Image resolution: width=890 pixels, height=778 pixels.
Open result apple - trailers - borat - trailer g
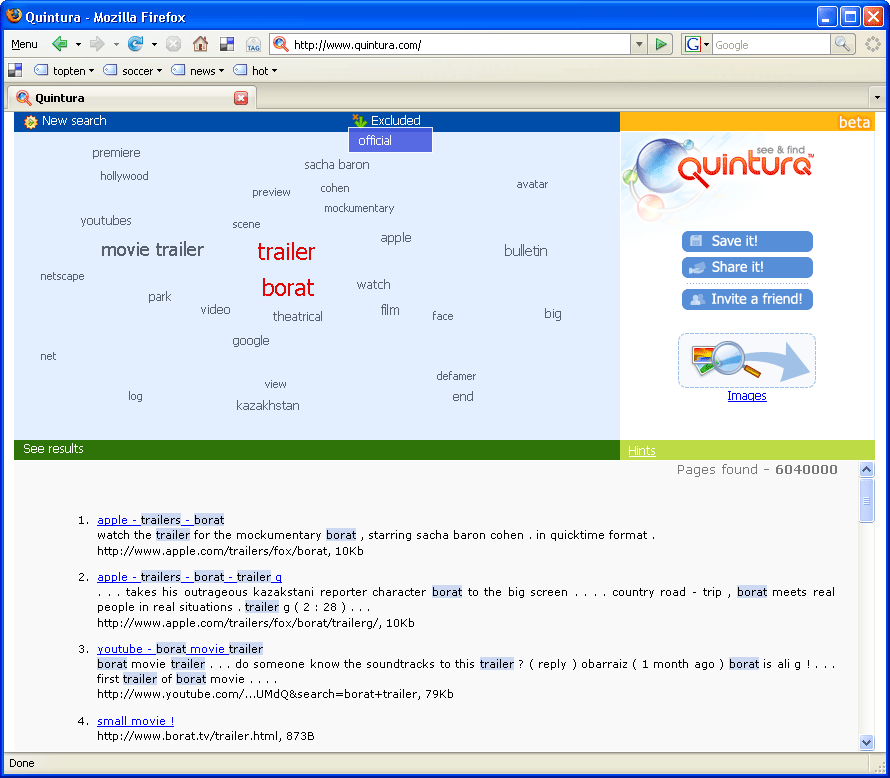pos(189,577)
